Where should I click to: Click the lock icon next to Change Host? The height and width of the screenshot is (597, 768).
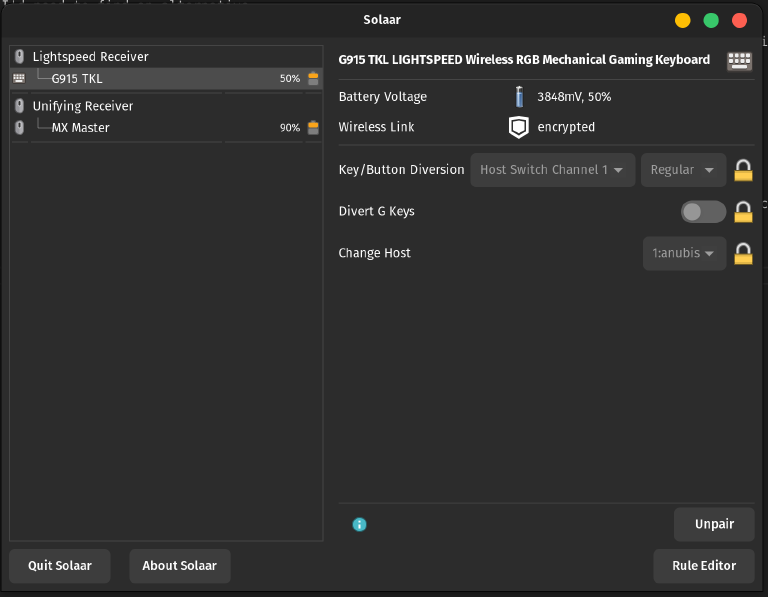coord(743,253)
